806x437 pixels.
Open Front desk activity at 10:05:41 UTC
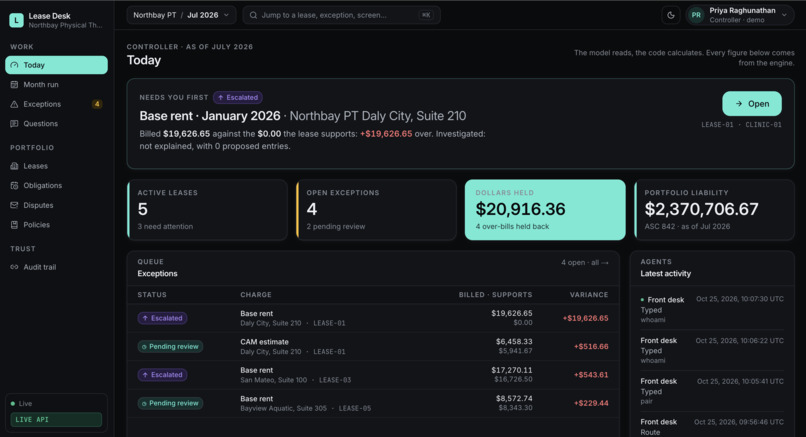[x=712, y=391]
